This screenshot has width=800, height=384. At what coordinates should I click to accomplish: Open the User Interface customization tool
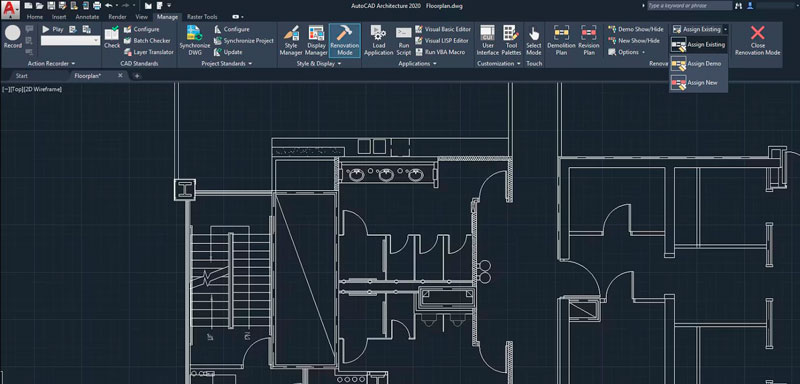488,40
